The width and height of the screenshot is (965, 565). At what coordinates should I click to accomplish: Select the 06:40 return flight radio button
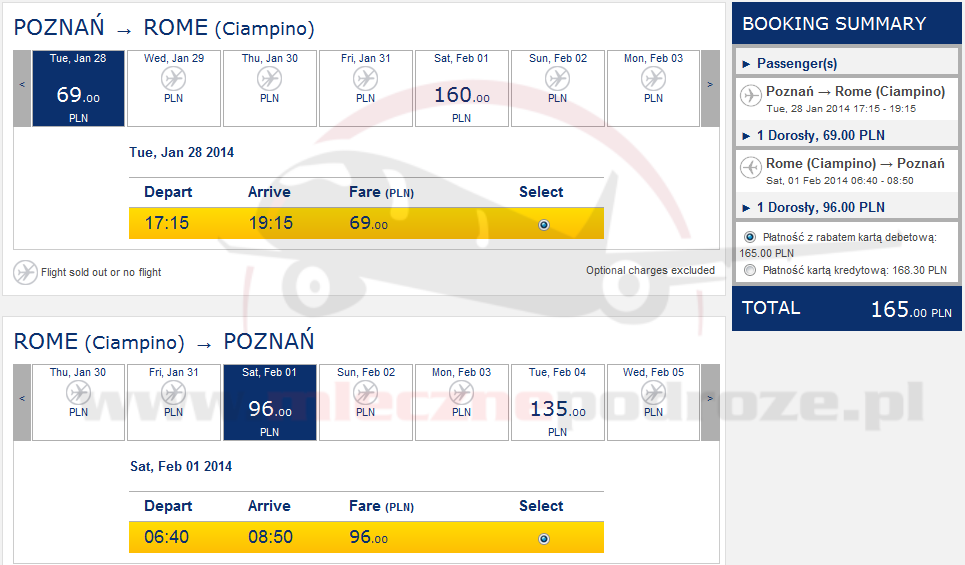543,539
